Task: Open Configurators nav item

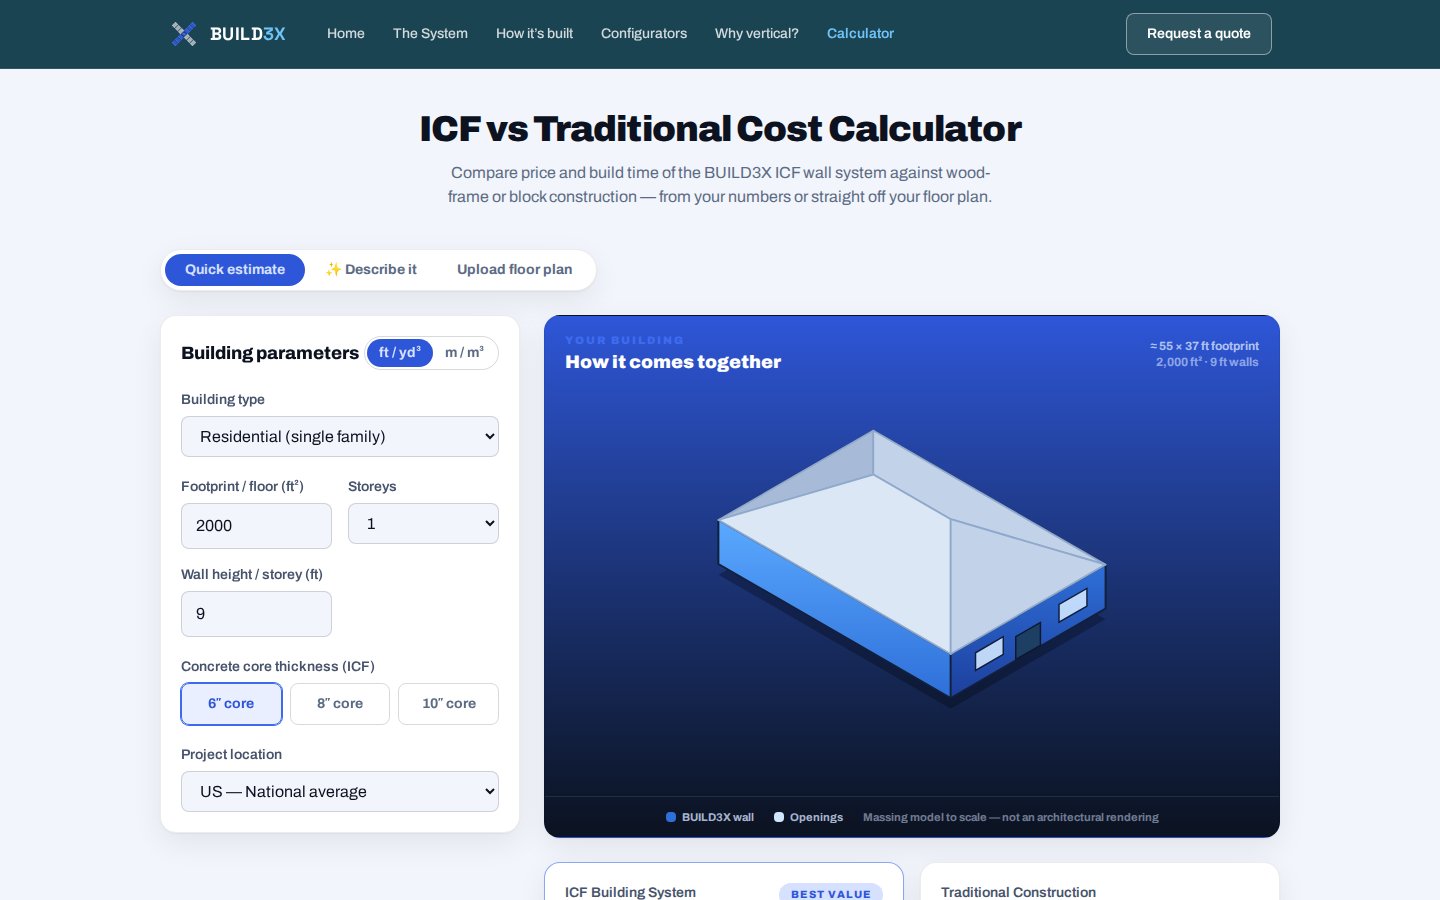Action: tap(644, 34)
